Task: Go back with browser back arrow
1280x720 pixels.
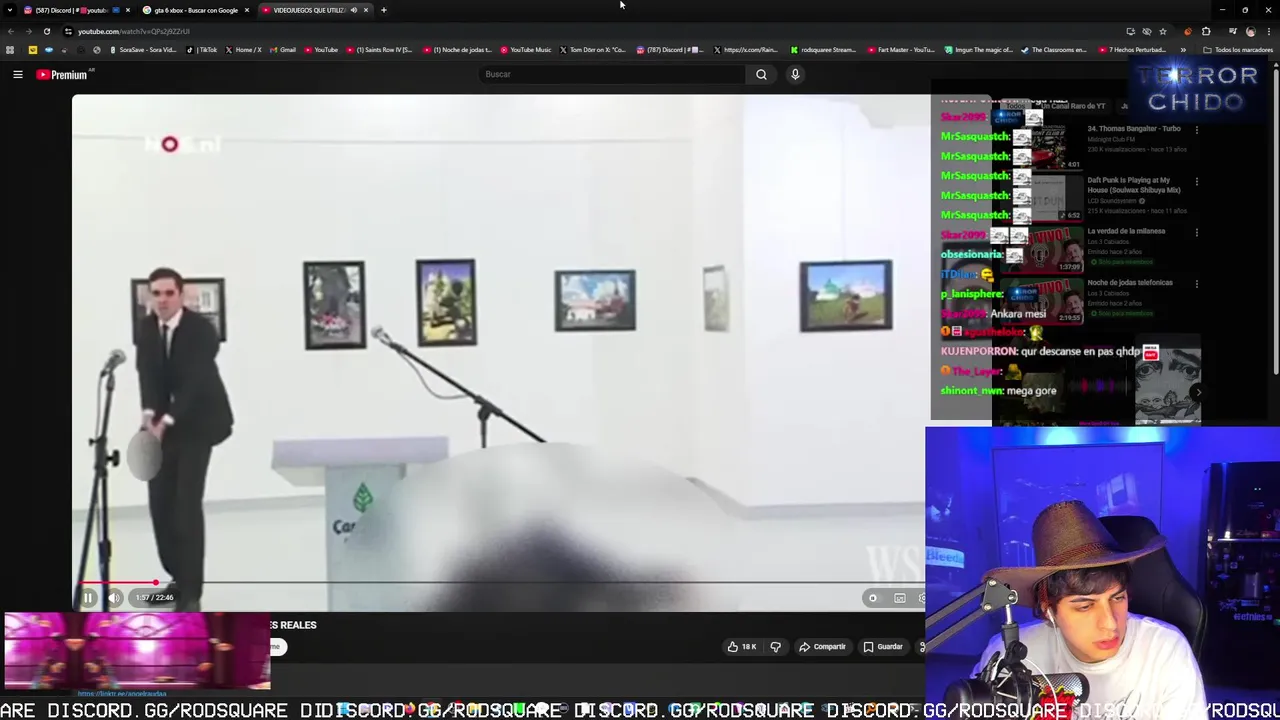Action: (x=11, y=31)
